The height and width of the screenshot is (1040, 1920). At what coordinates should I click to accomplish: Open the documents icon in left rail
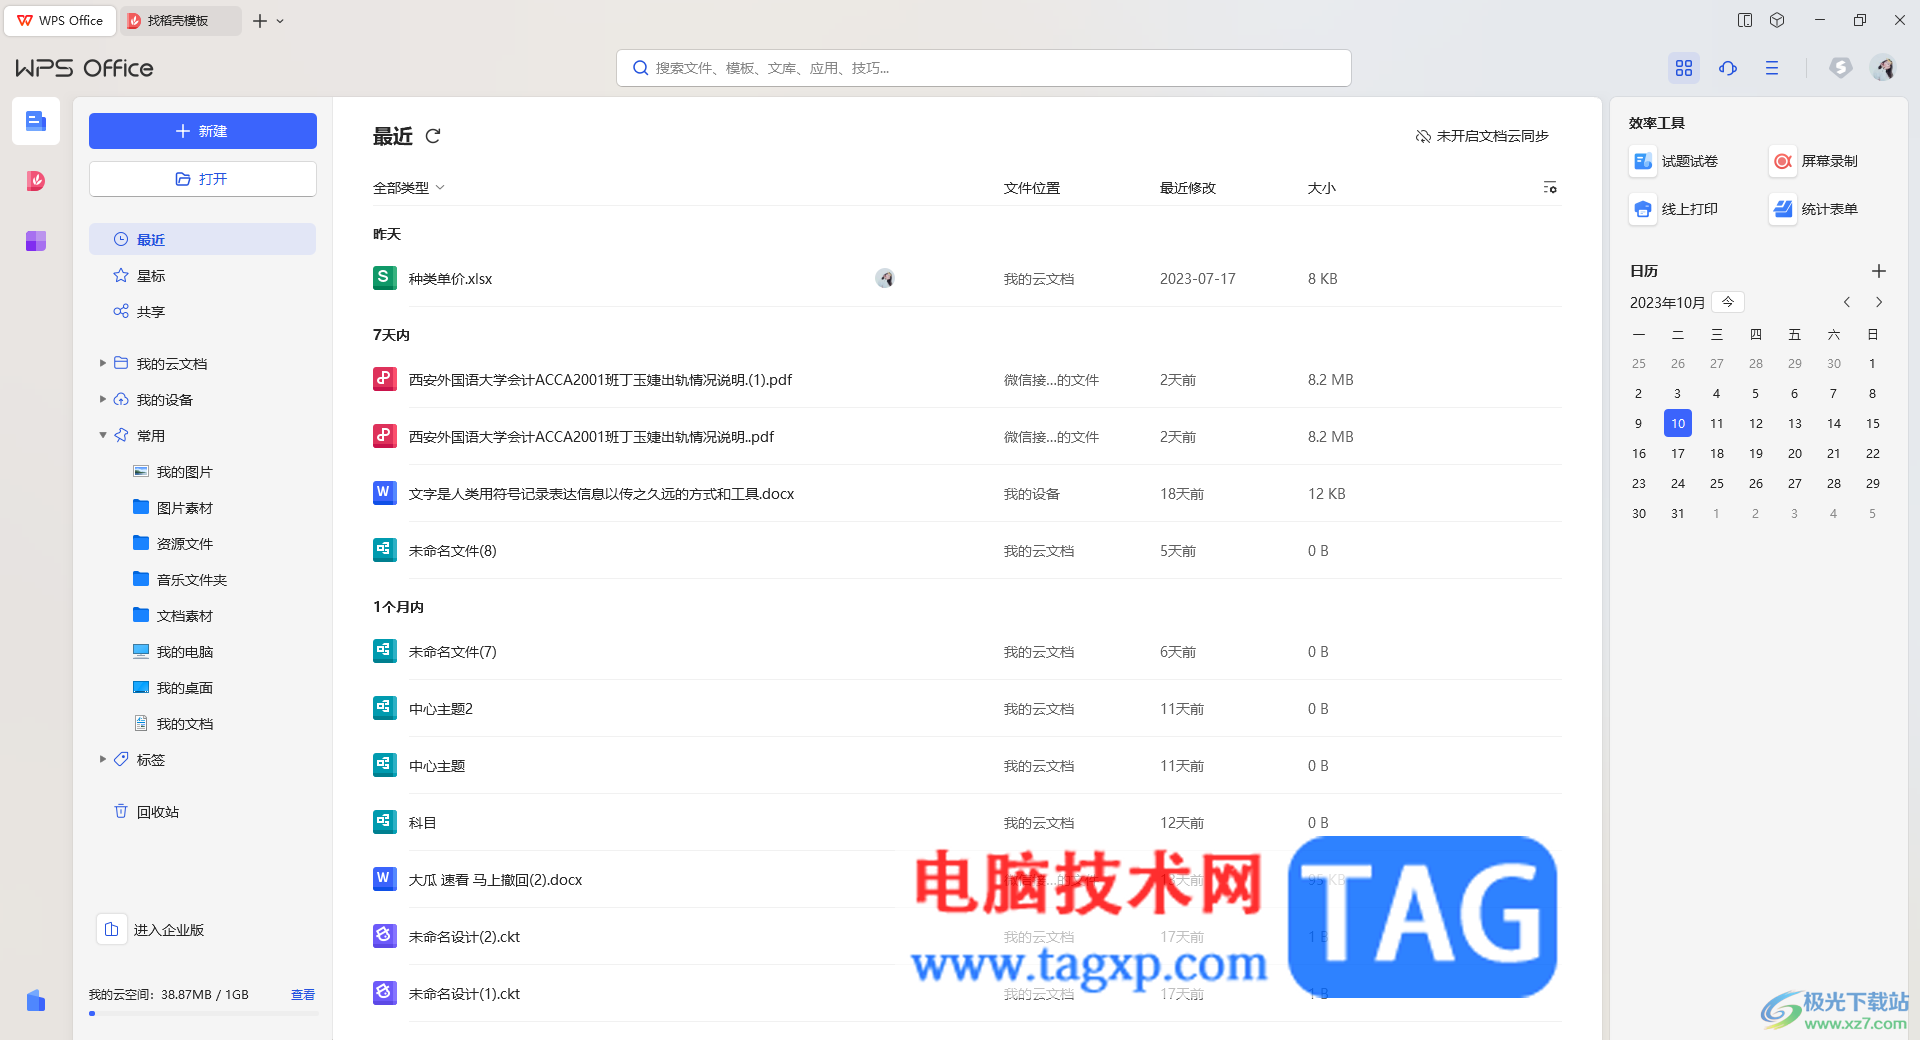(36, 122)
